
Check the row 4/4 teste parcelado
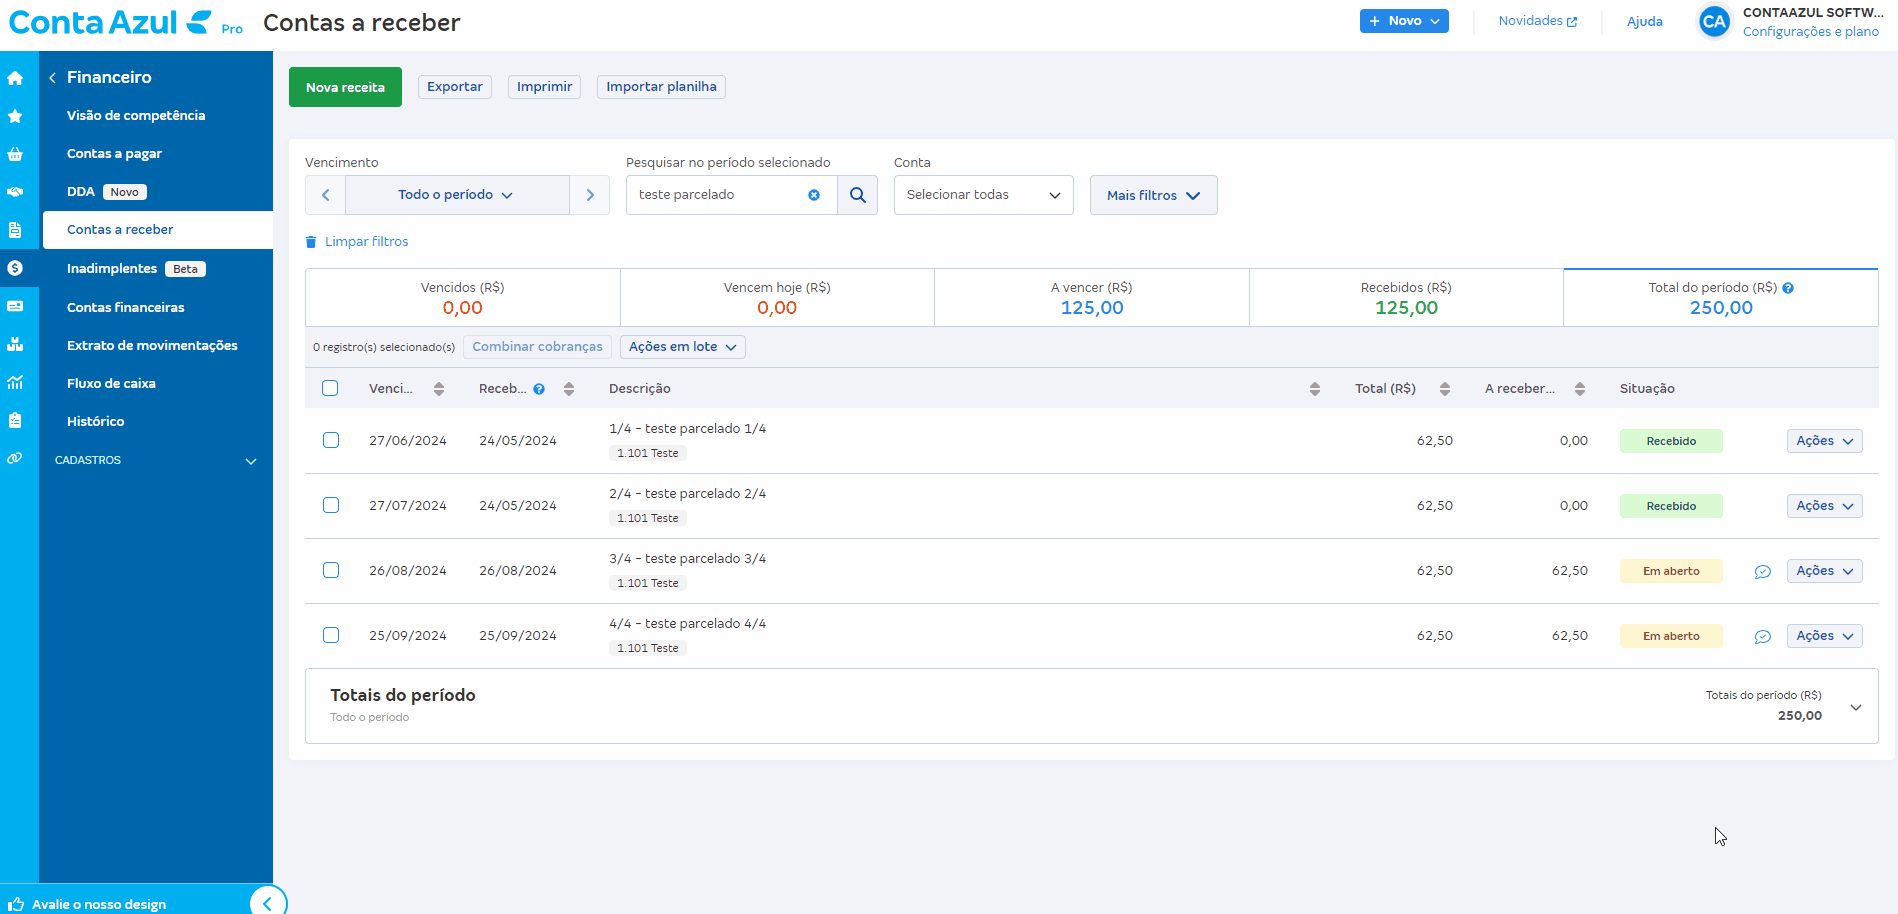click(x=331, y=635)
